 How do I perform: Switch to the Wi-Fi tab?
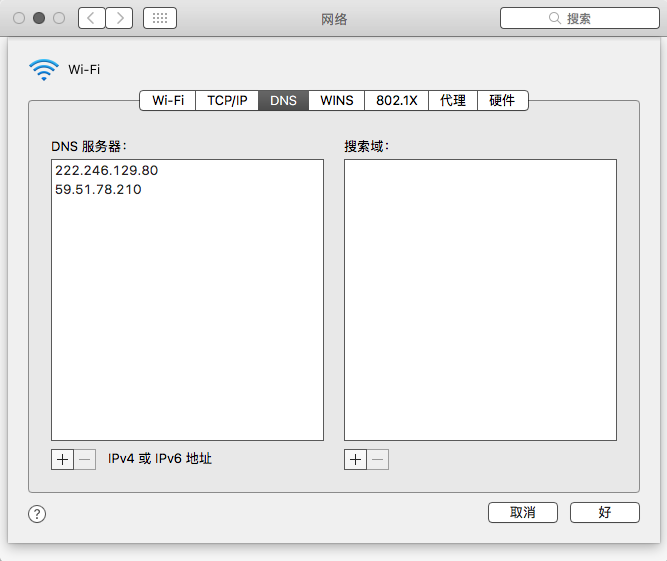[x=168, y=101]
